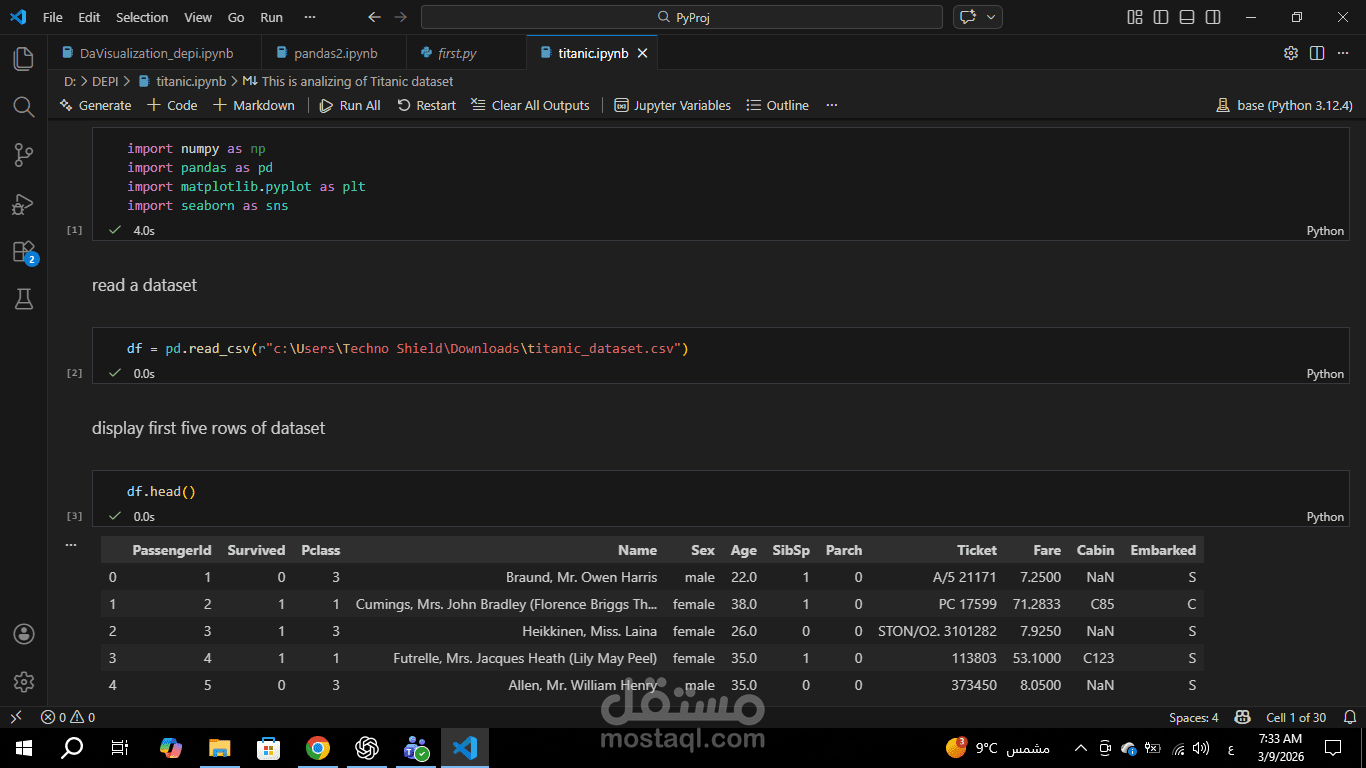Viewport: 1366px width, 768px height.
Task: Toggle the Primary Side Bar visibility
Action: point(1161,17)
